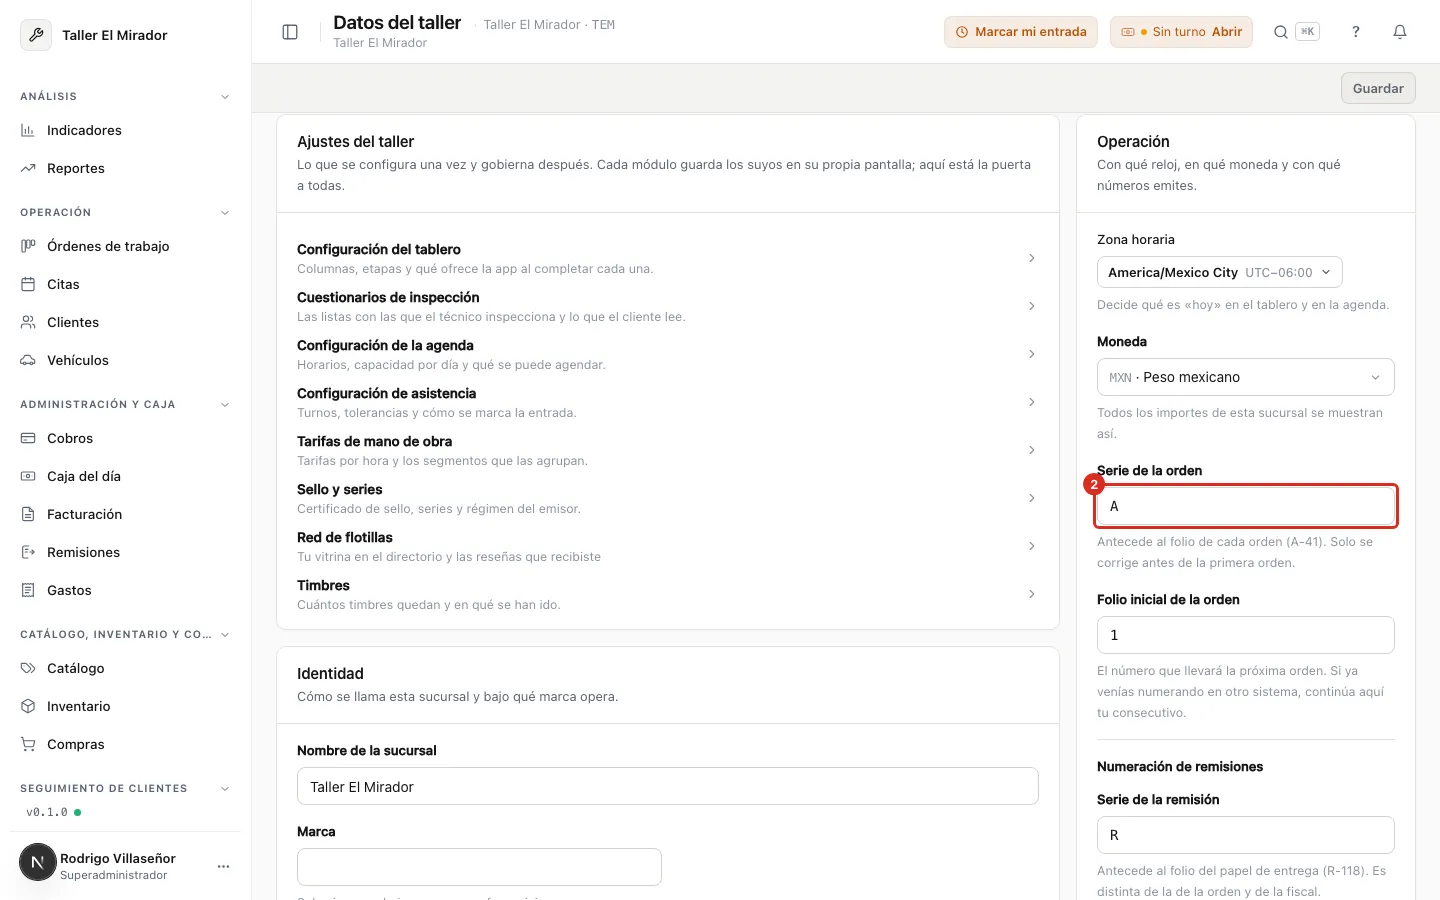Collapse the CATÁLOGO, INVENTARIO section
The height and width of the screenshot is (900, 1440).
tap(225, 635)
